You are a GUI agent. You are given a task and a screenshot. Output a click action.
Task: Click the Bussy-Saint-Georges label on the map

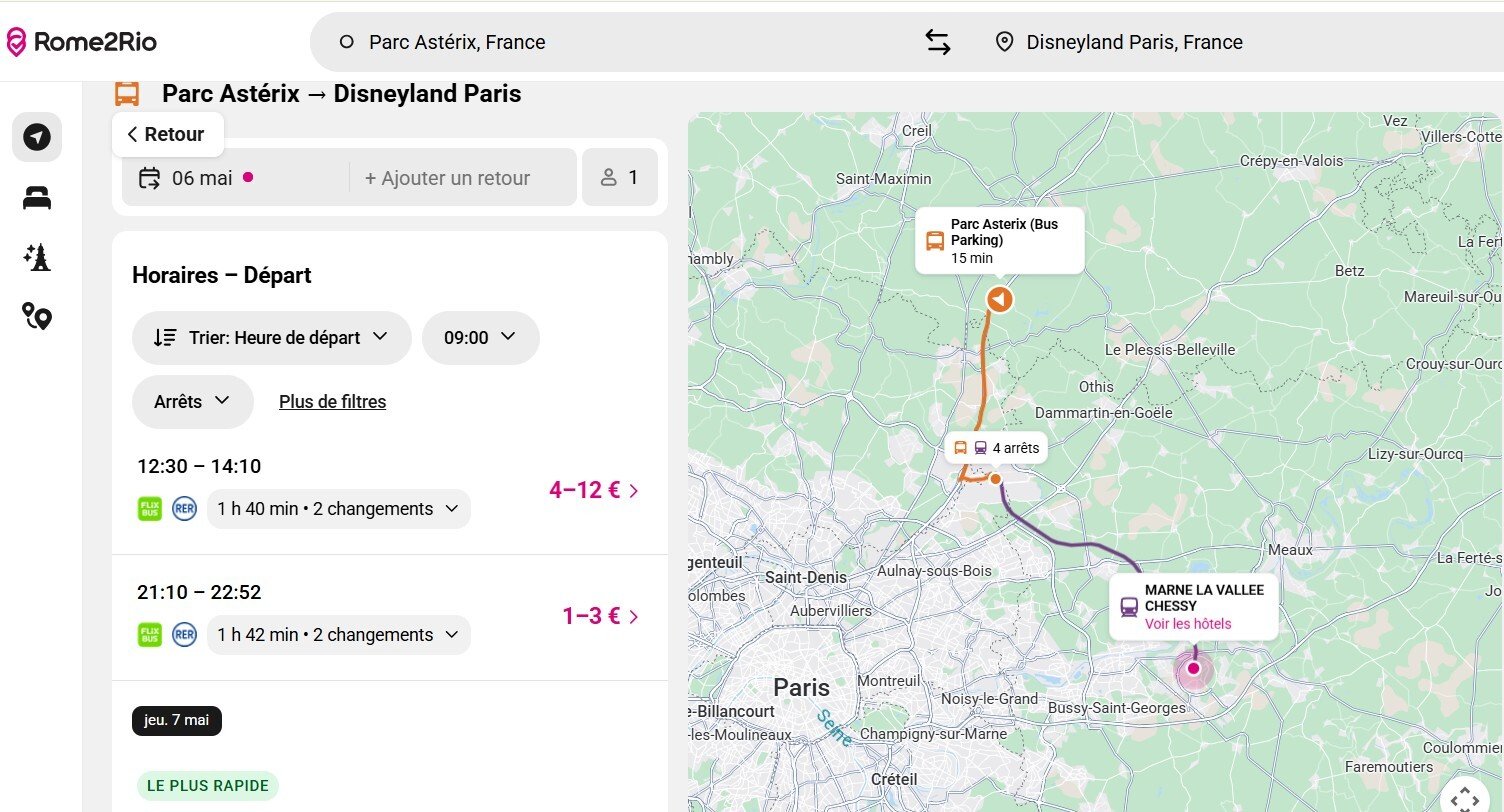tap(1117, 708)
